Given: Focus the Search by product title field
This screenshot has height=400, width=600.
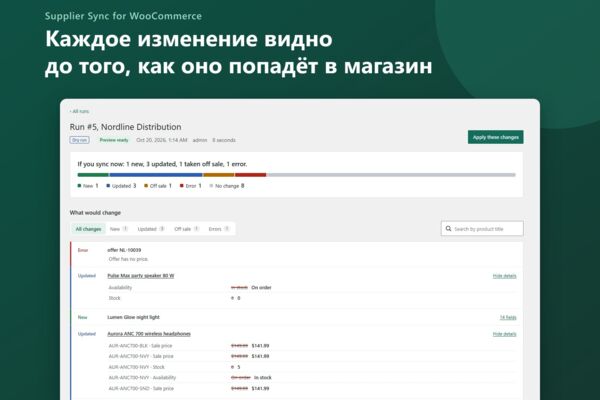Looking at the screenshot, I should pyautogui.click(x=482, y=229).
